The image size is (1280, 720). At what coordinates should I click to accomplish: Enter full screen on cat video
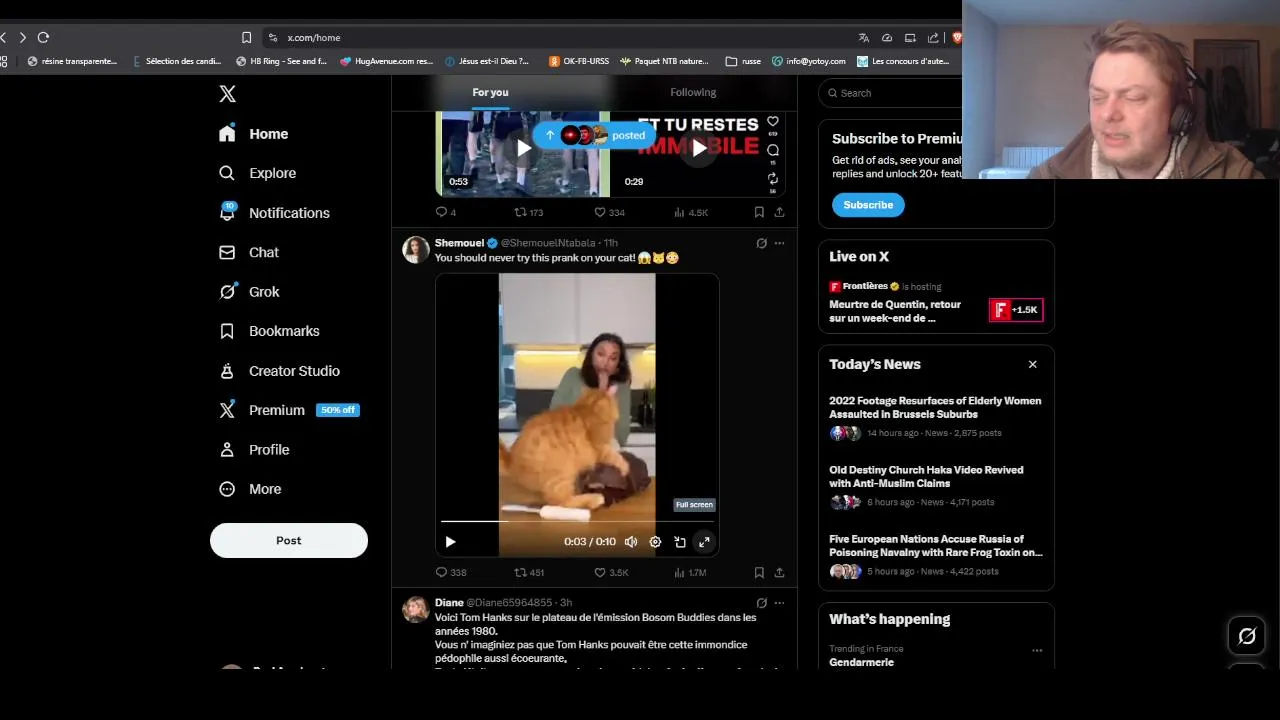[704, 542]
